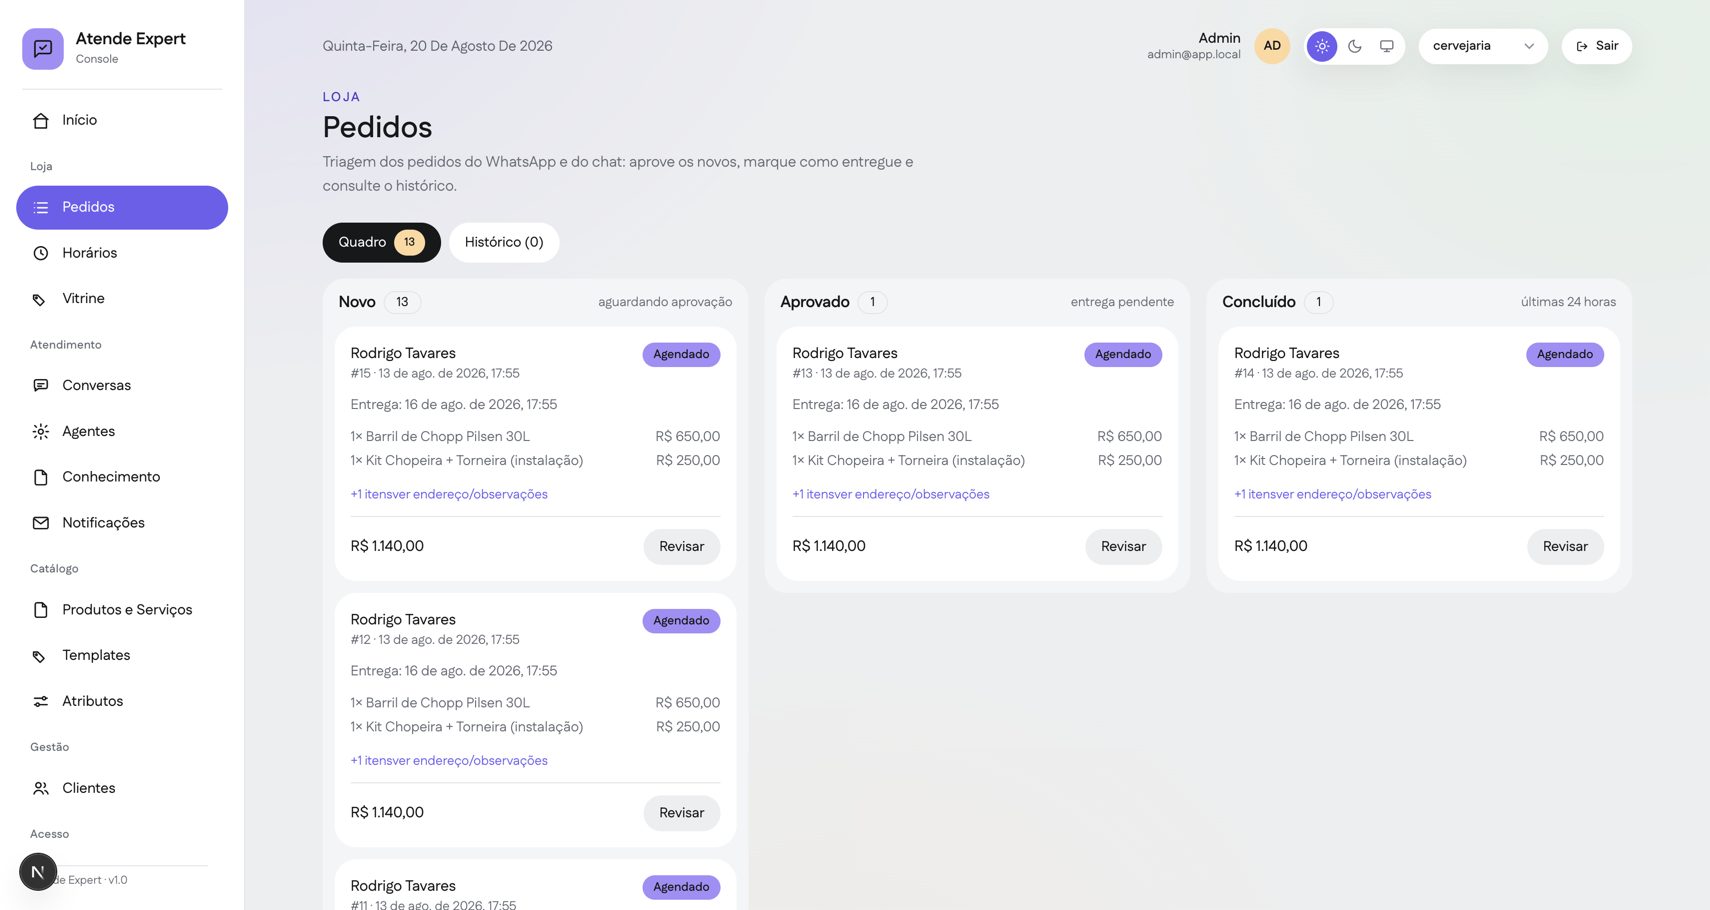Open Início via its home icon
The width and height of the screenshot is (1710, 910).
pos(41,121)
